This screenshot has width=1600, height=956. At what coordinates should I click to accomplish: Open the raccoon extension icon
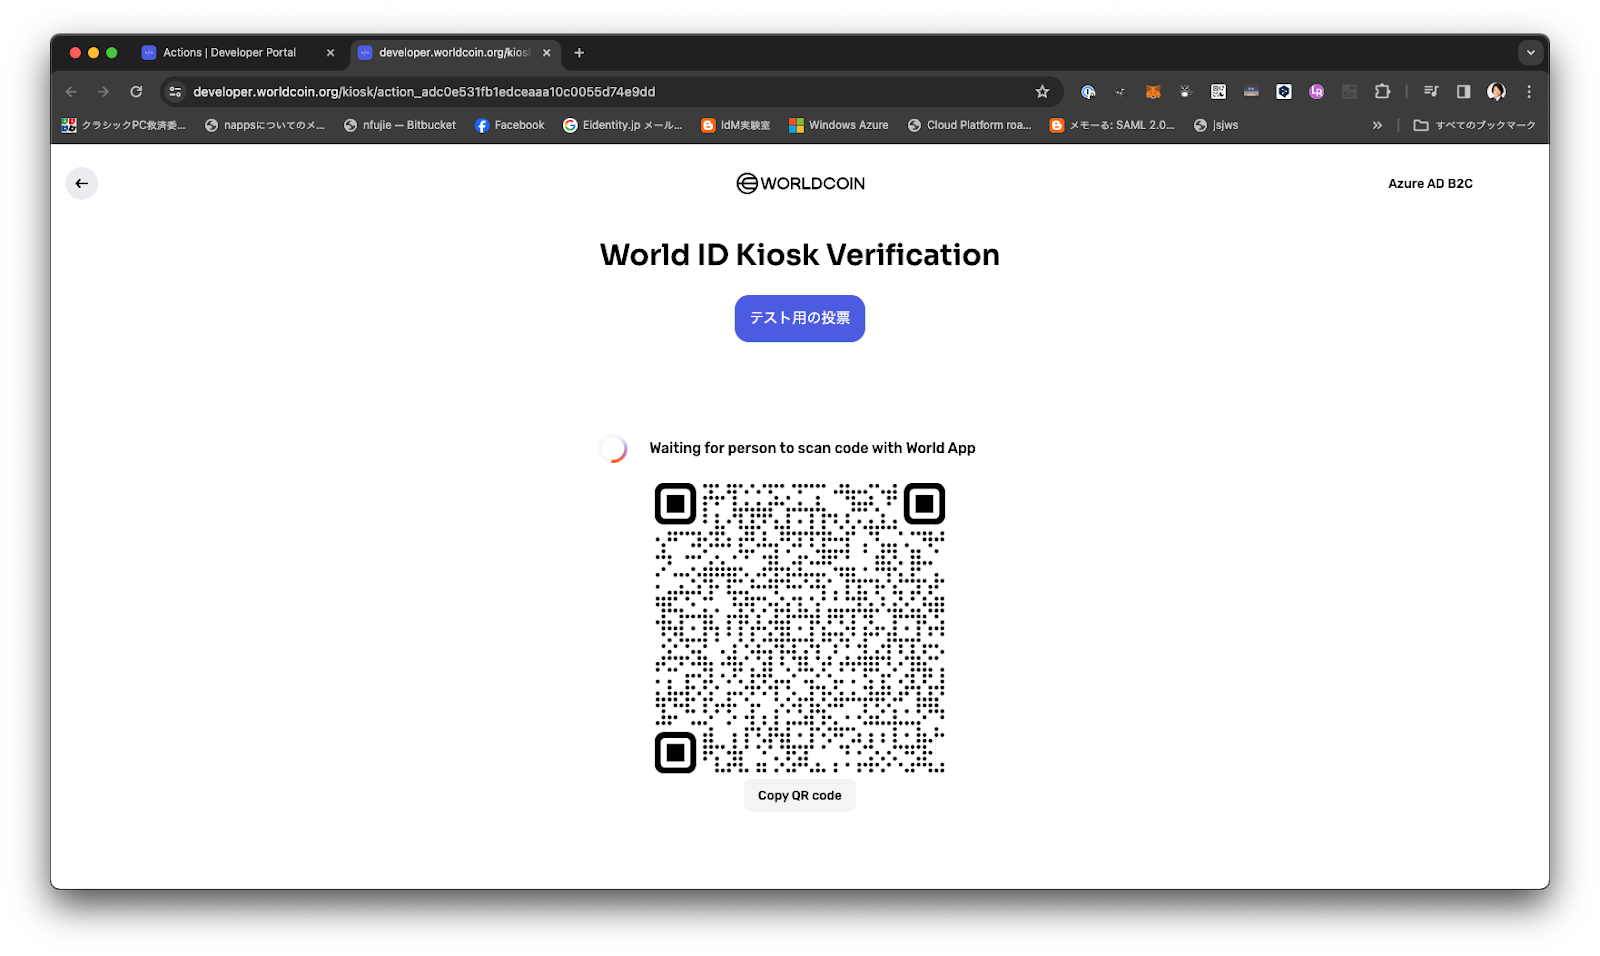click(1186, 92)
